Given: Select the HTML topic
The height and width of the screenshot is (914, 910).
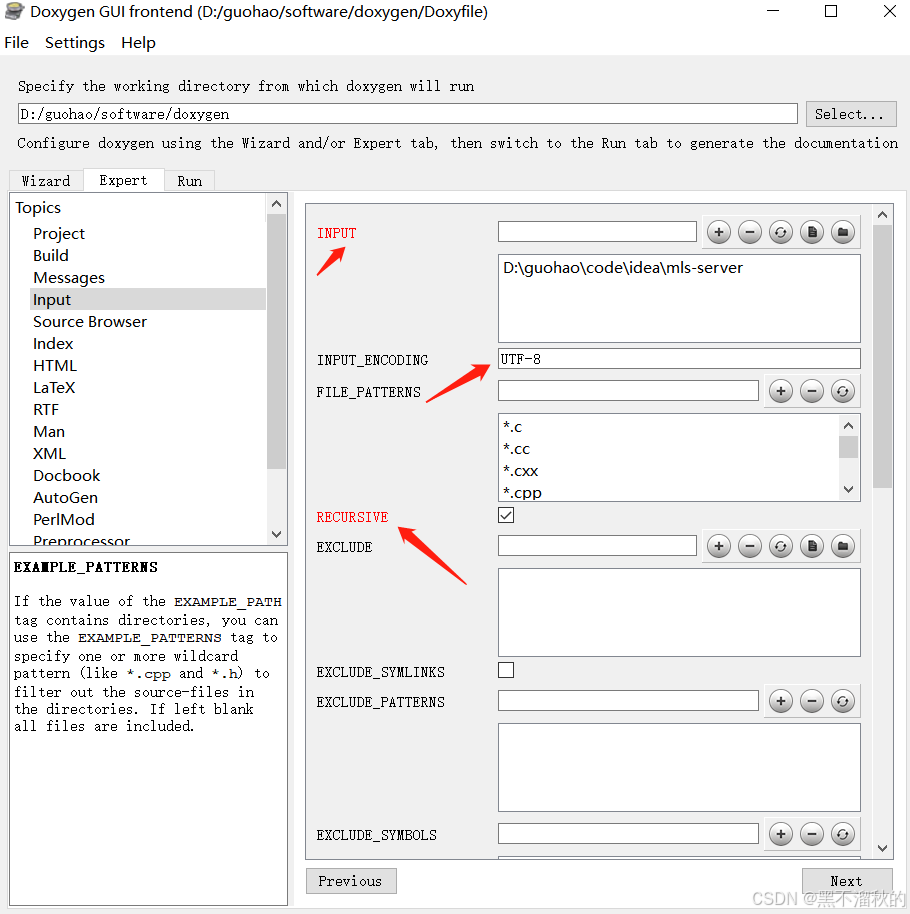Looking at the screenshot, I should [x=55, y=365].
